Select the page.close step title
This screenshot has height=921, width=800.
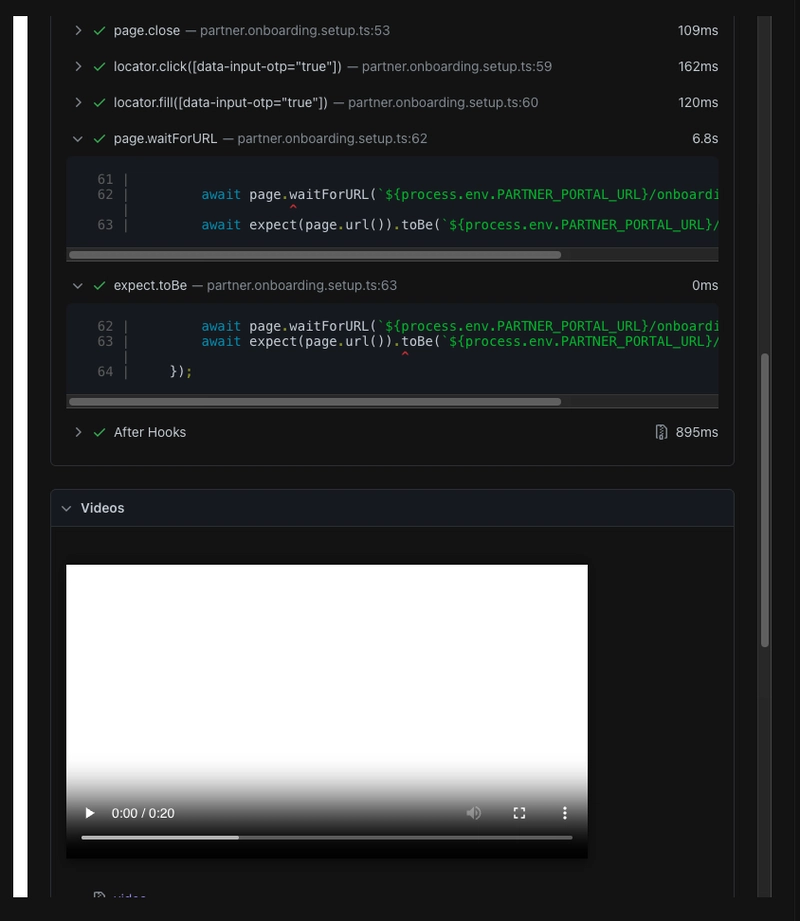tap(147, 31)
